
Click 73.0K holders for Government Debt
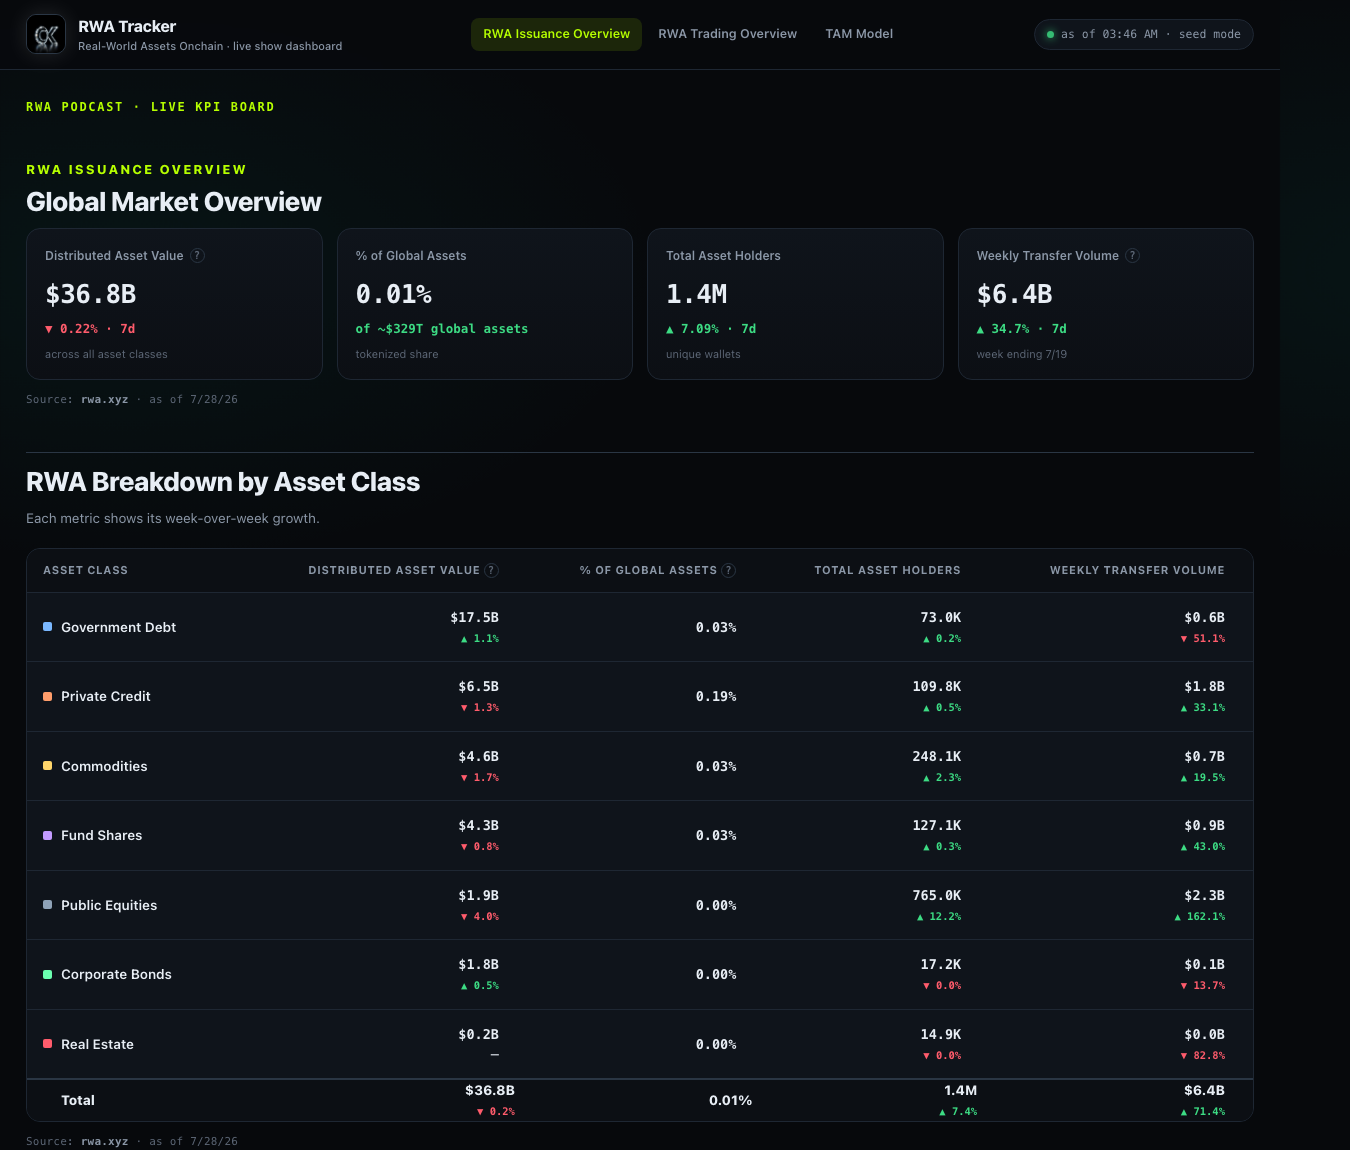pos(941,618)
